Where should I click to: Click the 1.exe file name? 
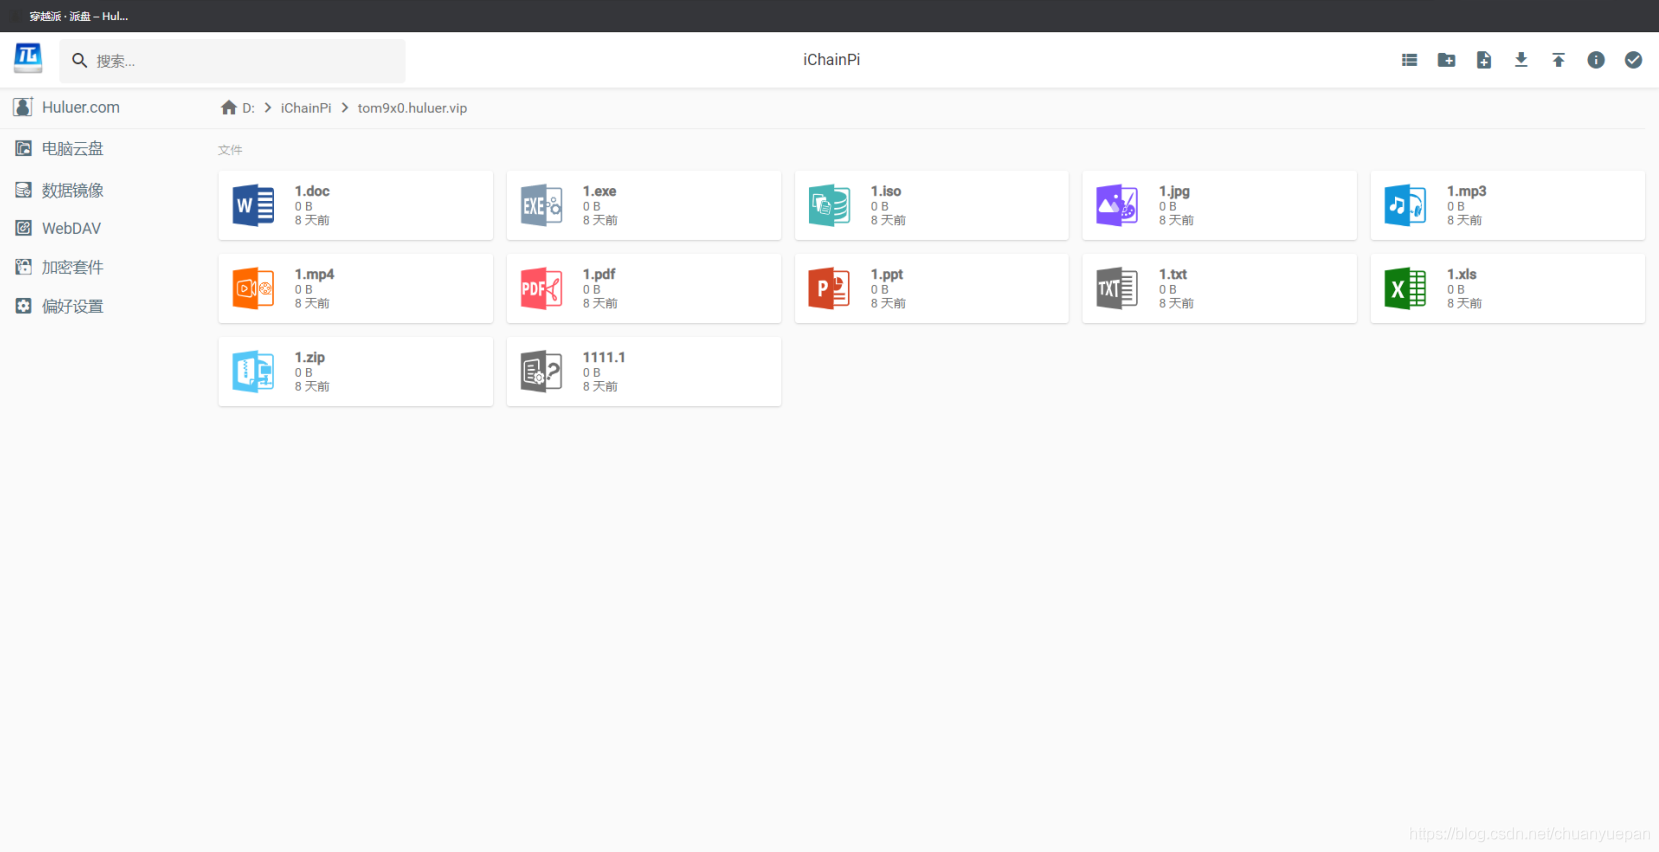600,191
